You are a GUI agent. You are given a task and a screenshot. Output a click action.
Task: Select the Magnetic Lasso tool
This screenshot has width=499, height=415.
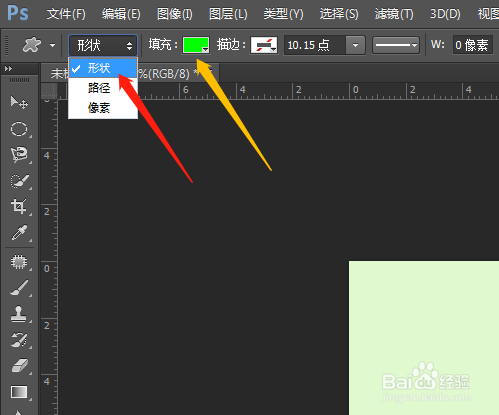coord(19,155)
